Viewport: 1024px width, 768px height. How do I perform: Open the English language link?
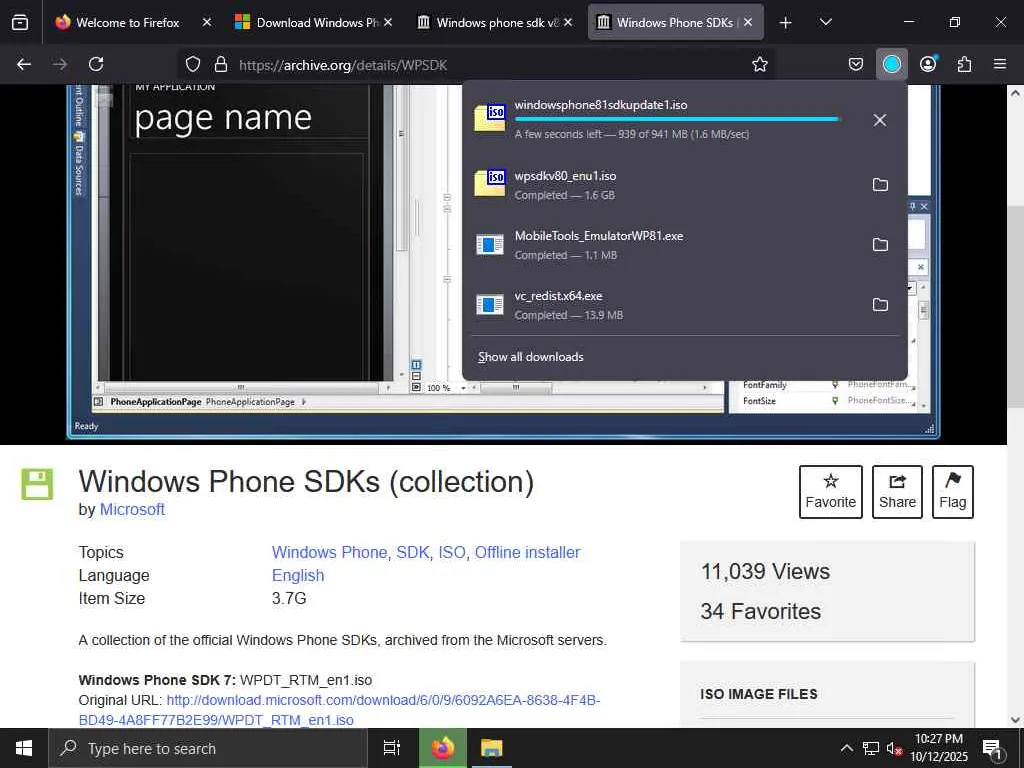(298, 575)
